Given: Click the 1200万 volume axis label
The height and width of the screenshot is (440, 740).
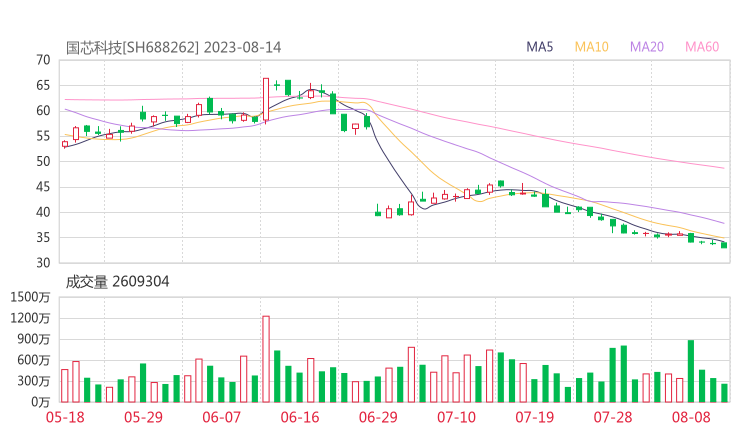Looking at the screenshot, I should pos(31,318).
